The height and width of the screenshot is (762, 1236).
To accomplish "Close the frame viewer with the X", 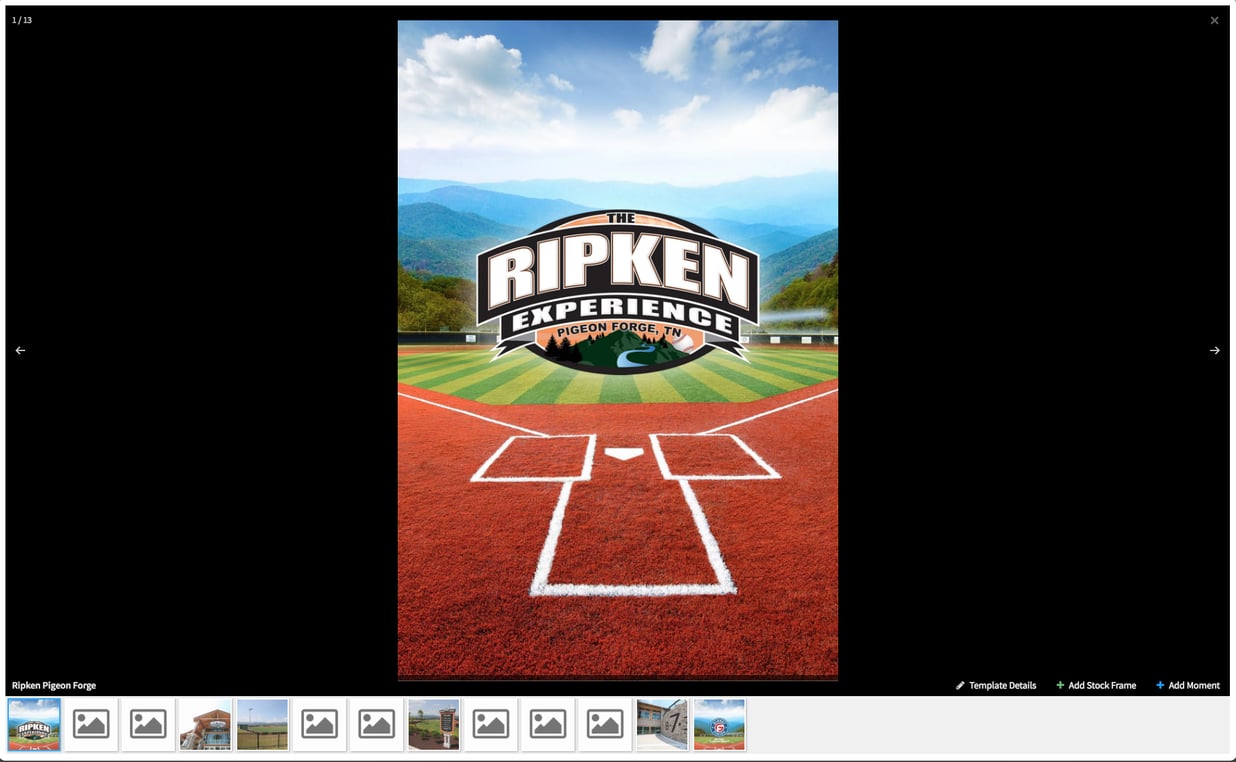I will click(x=1214, y=20).
